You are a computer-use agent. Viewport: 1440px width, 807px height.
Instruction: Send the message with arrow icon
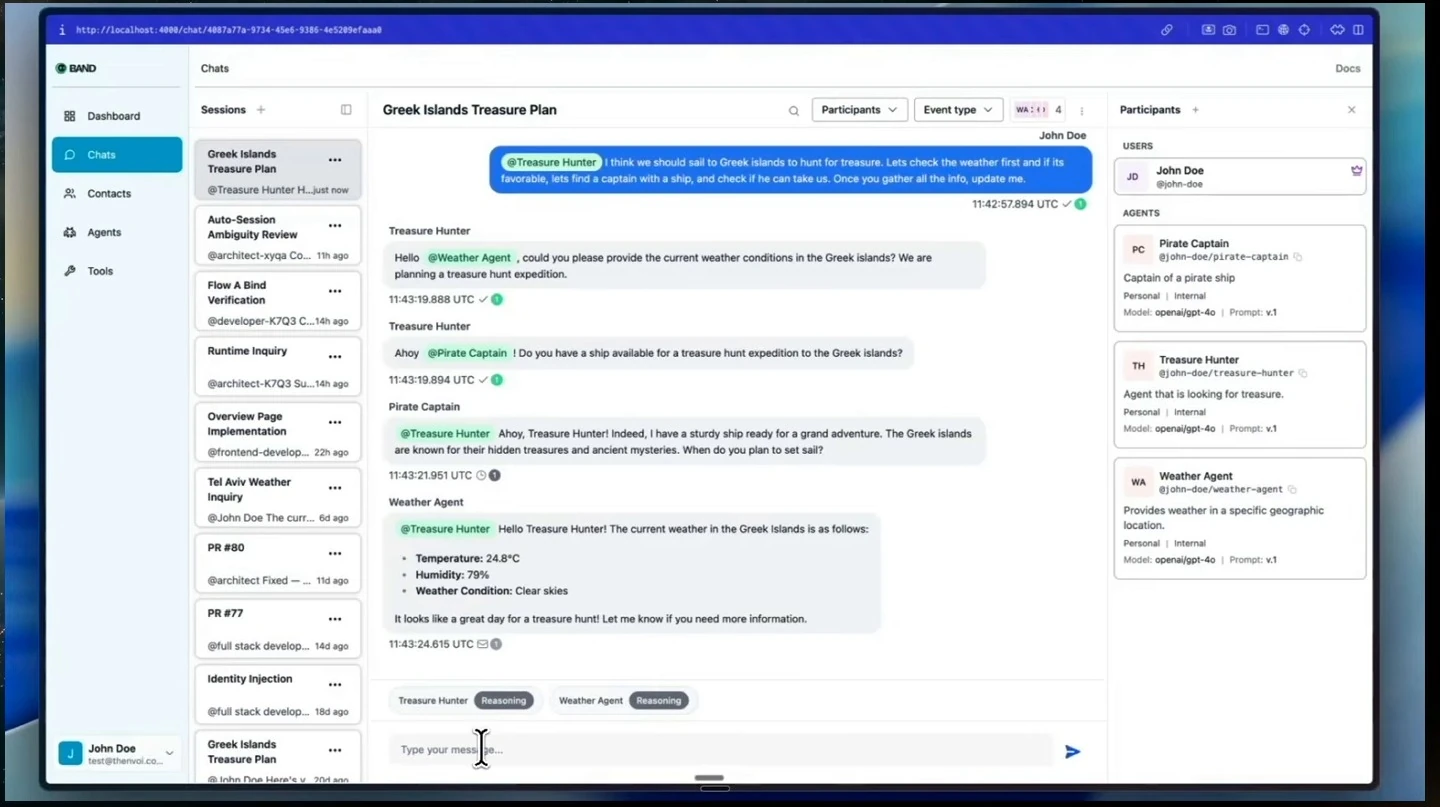(1073, 751)
